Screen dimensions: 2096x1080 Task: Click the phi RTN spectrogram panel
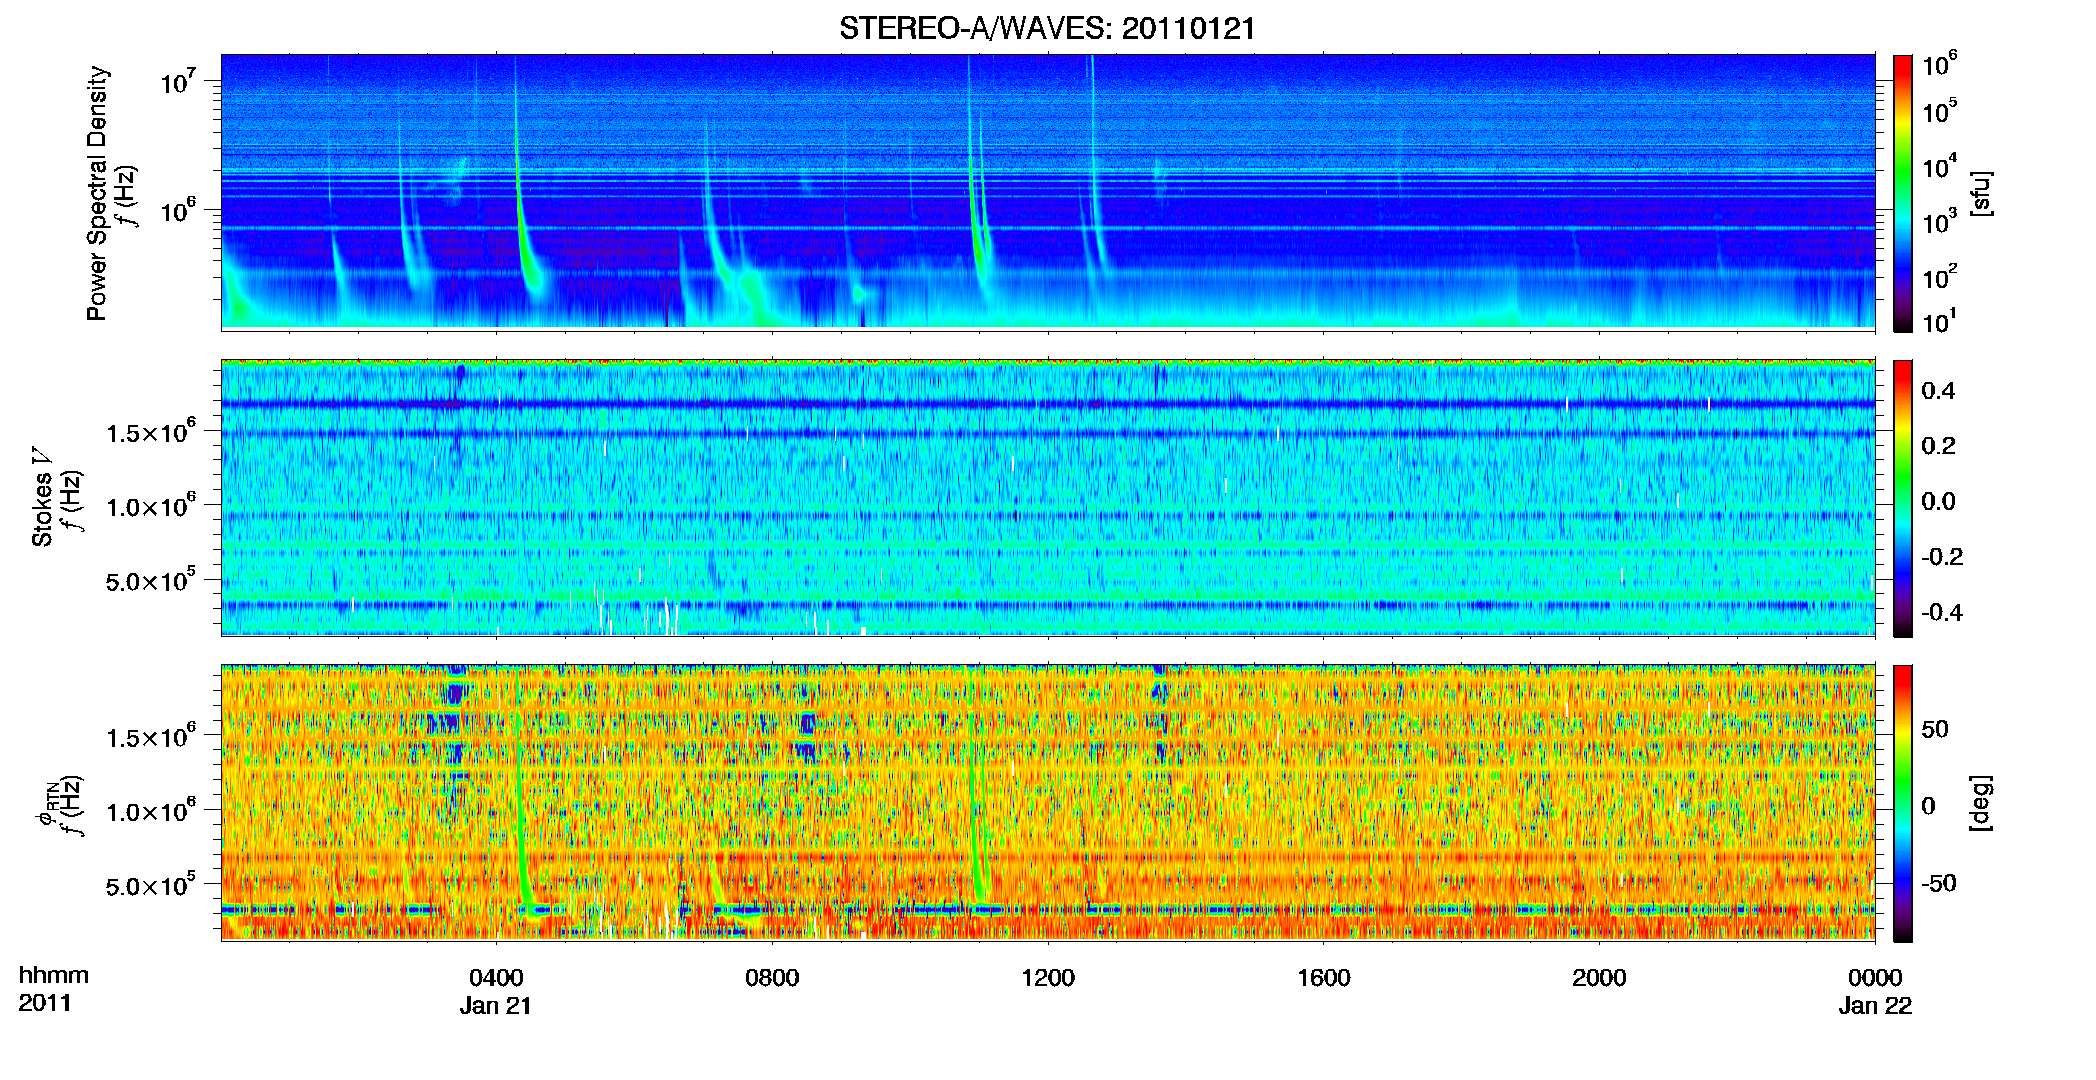pos(1048,802)
